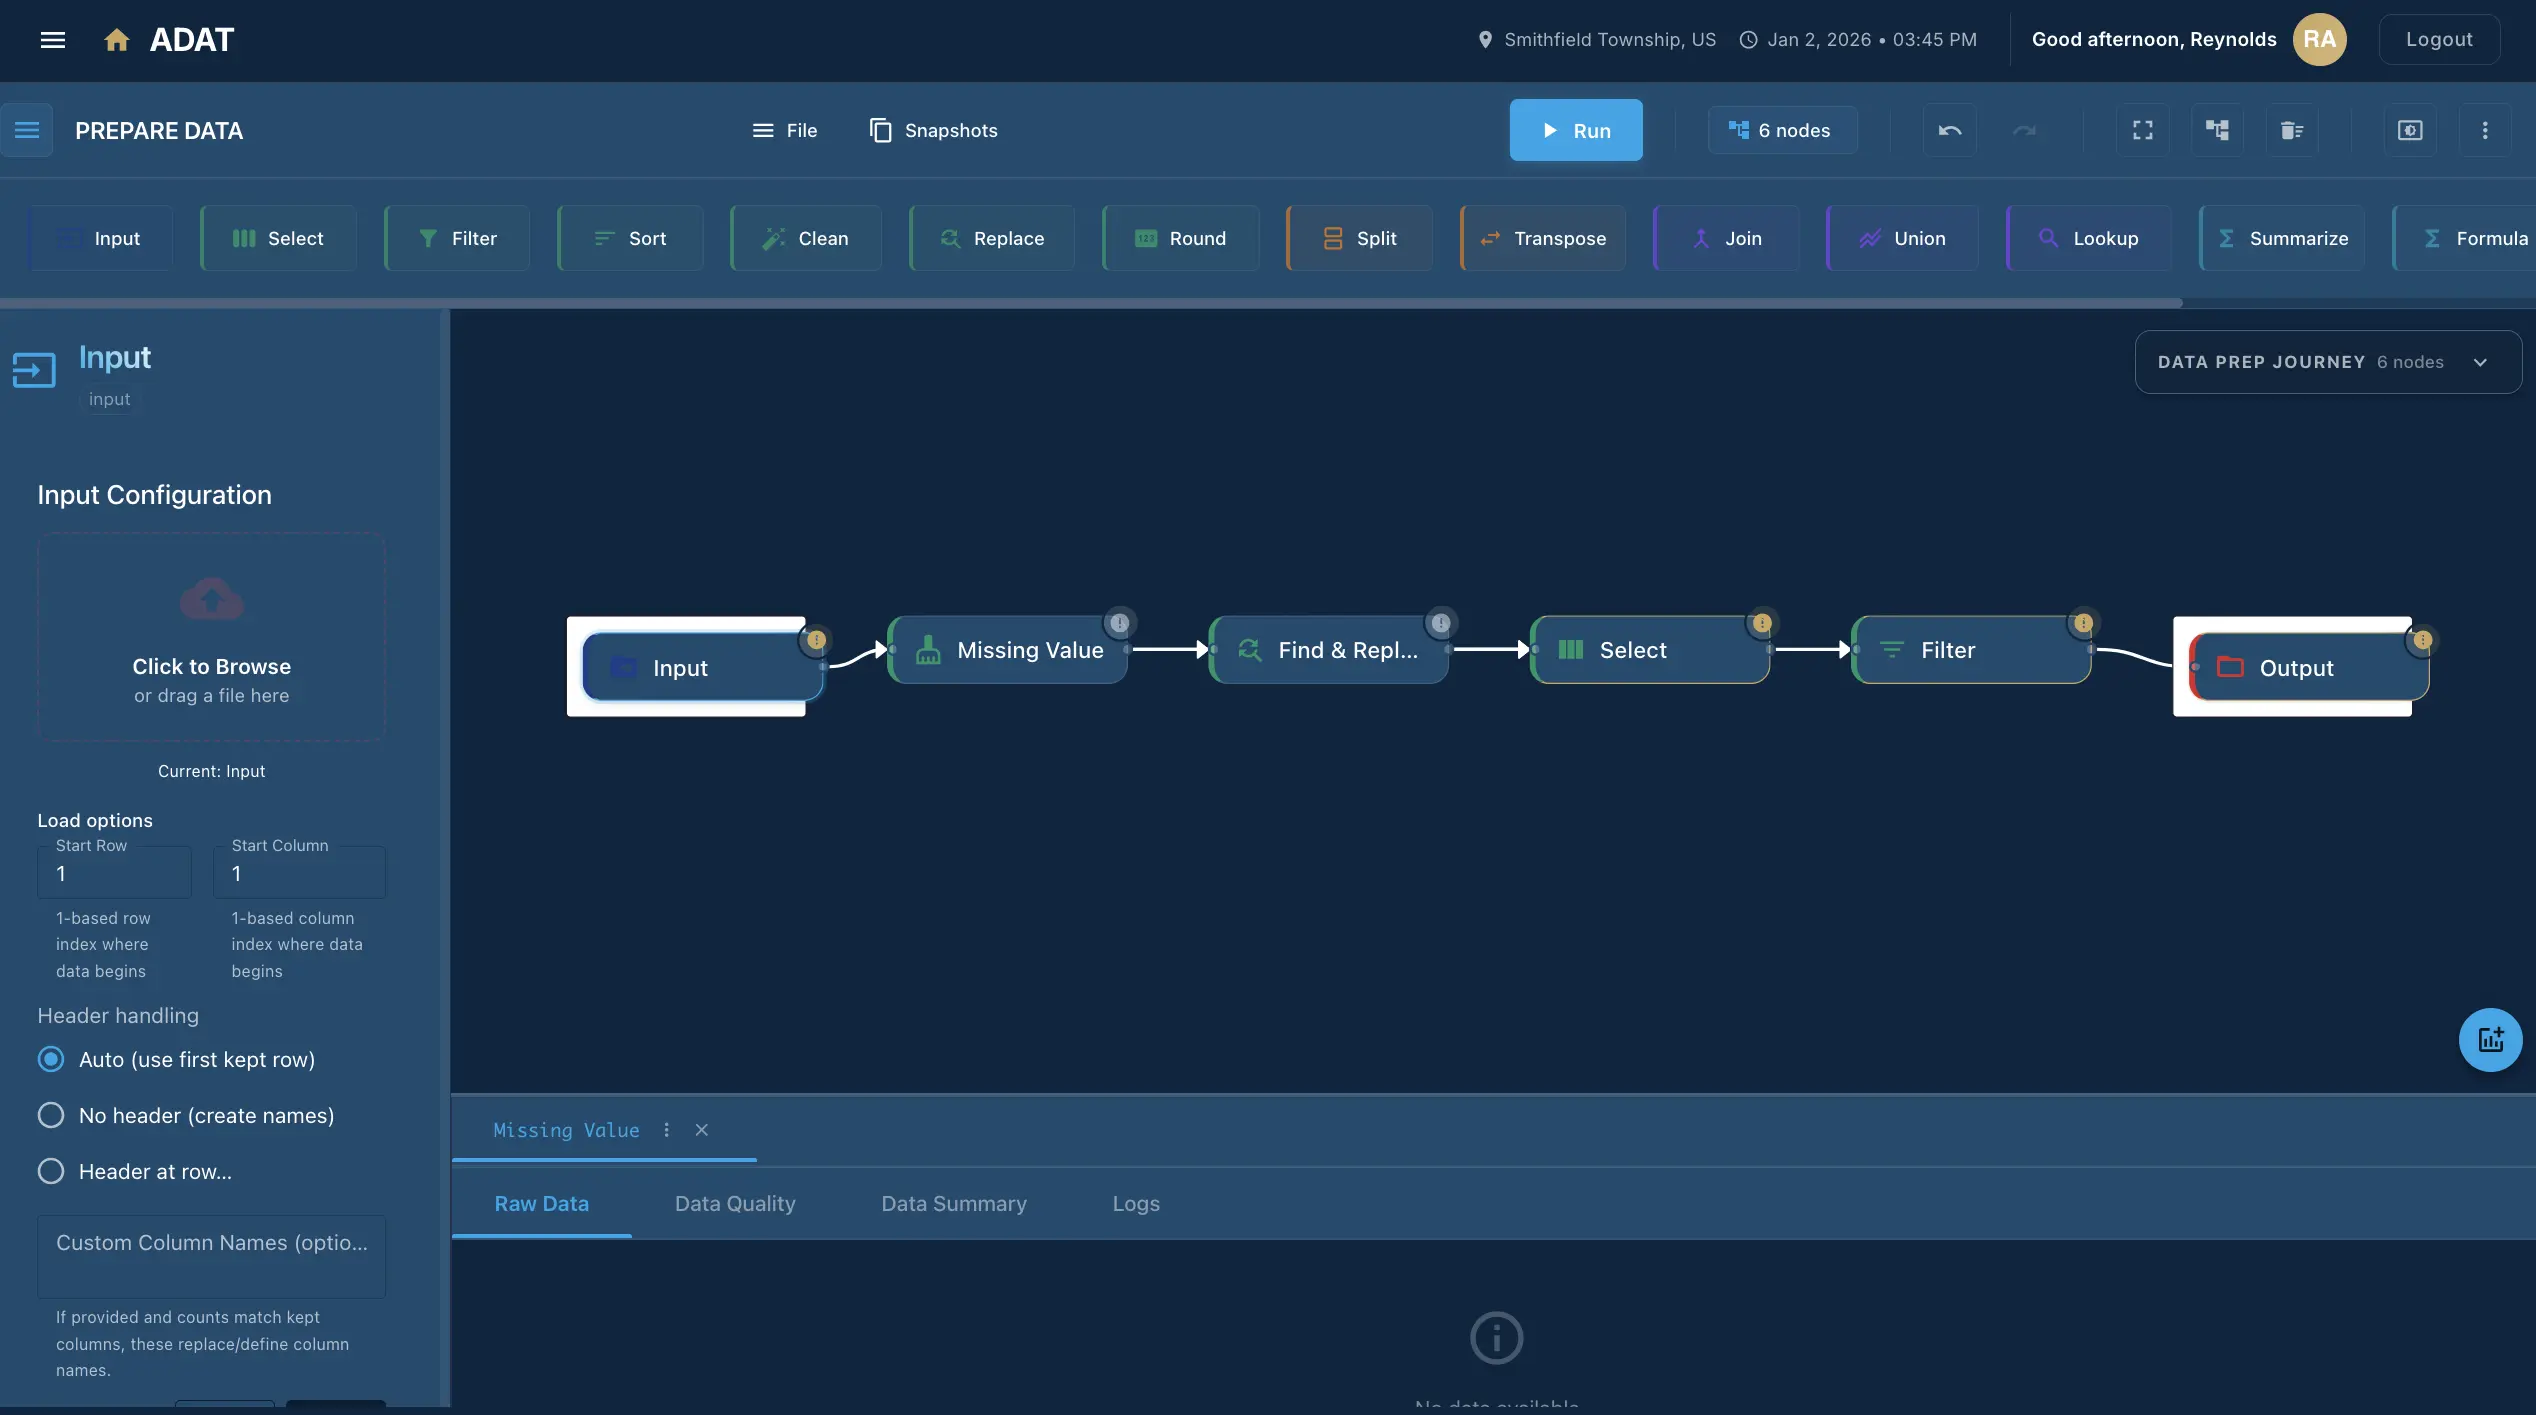Select the Transpose tool in the toolbar
2536x1415 pixels.
coord(1542,237)
